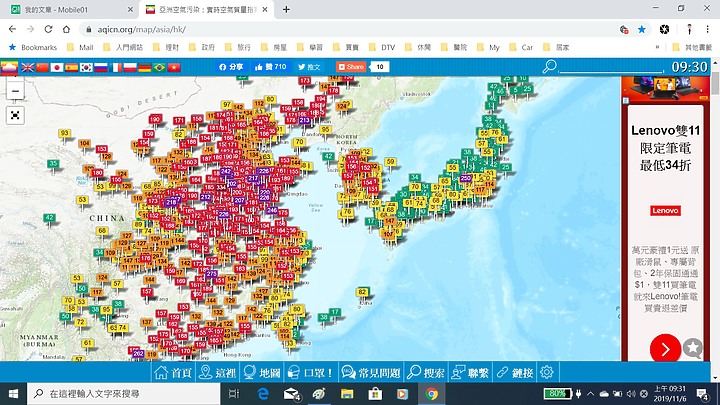Open 搜索 search in bottom bar

[x=425, y=372]
